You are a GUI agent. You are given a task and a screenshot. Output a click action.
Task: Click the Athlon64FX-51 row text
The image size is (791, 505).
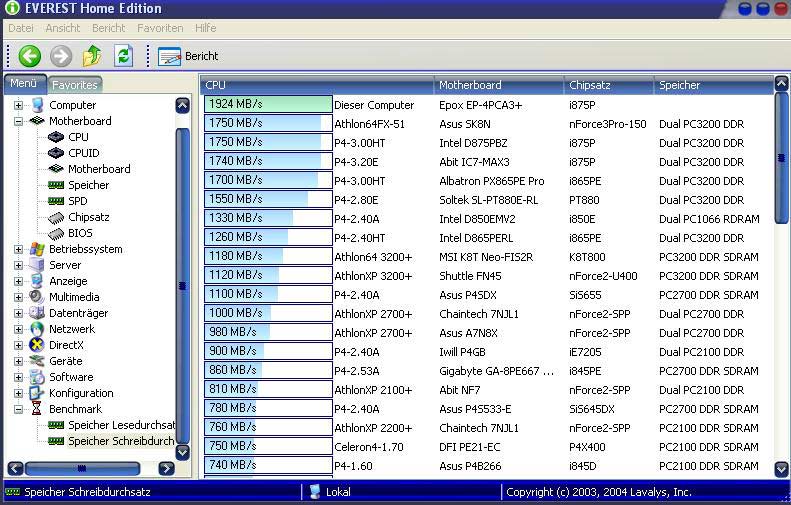point(369,124)
